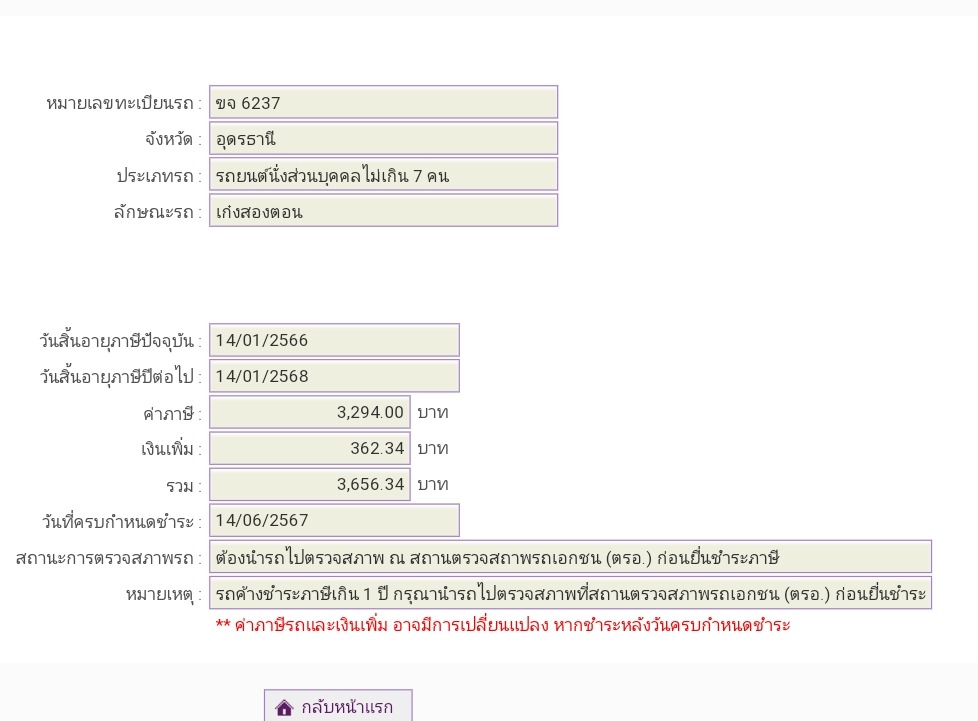Select the ค่าภาษี amount field 3,294.00

(309, 412)
